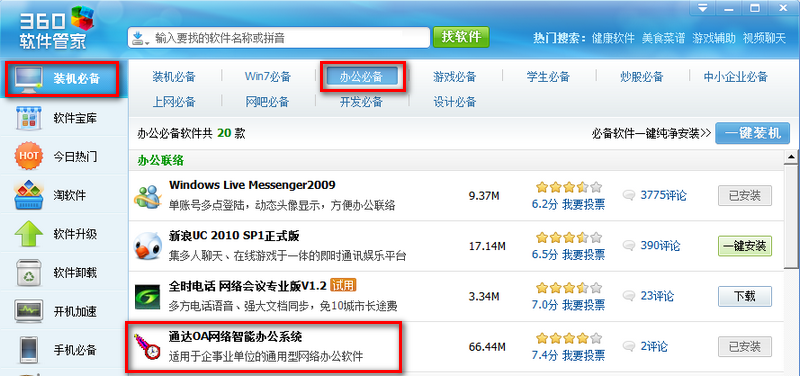Switch to the 开发必备 tab

pyautogui.click(x=361, y=102)
